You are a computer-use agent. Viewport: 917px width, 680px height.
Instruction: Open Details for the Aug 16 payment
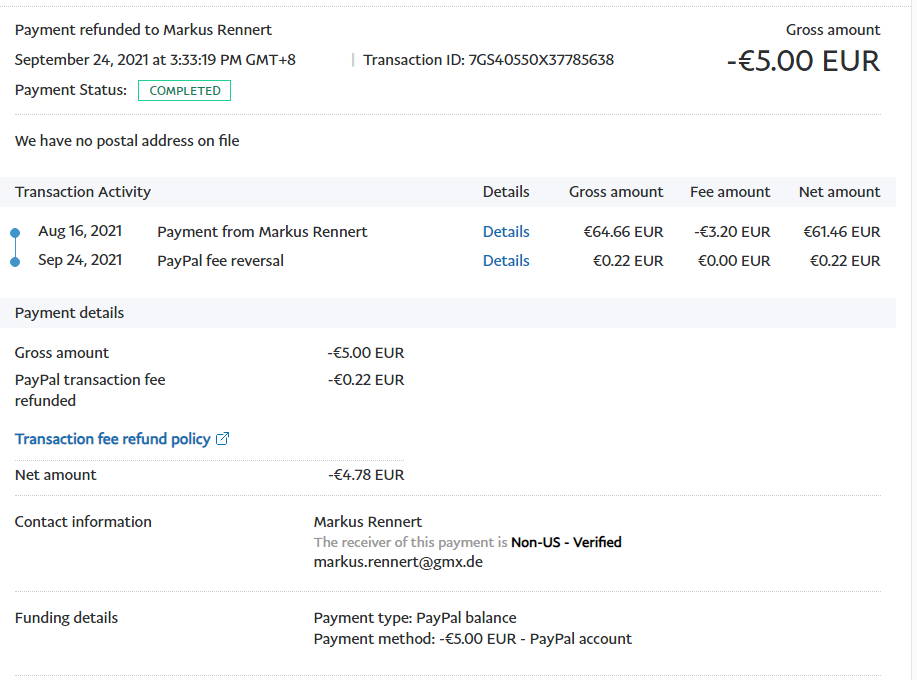(505, 232)
